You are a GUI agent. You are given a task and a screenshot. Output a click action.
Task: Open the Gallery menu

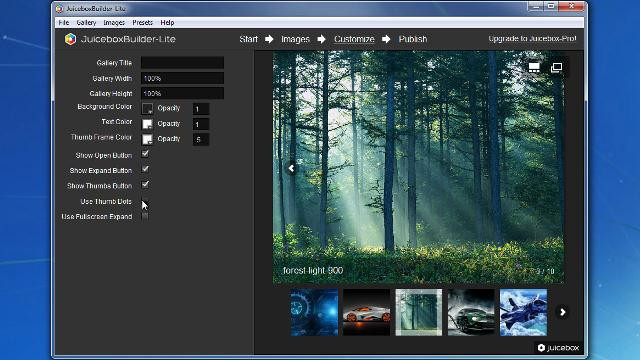pos(86,22)
